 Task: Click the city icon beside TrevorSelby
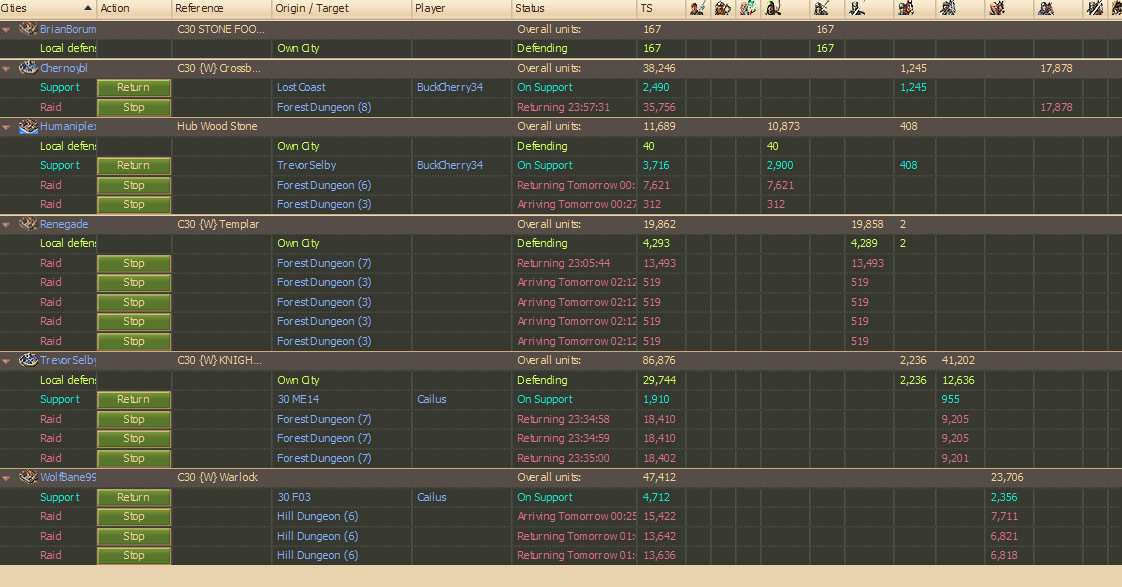[28, 361]
